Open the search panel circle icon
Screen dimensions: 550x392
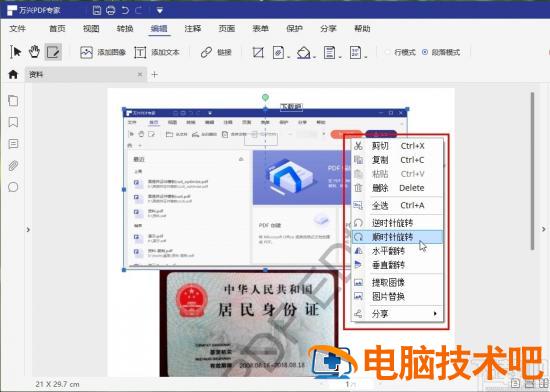click(13, 187)
